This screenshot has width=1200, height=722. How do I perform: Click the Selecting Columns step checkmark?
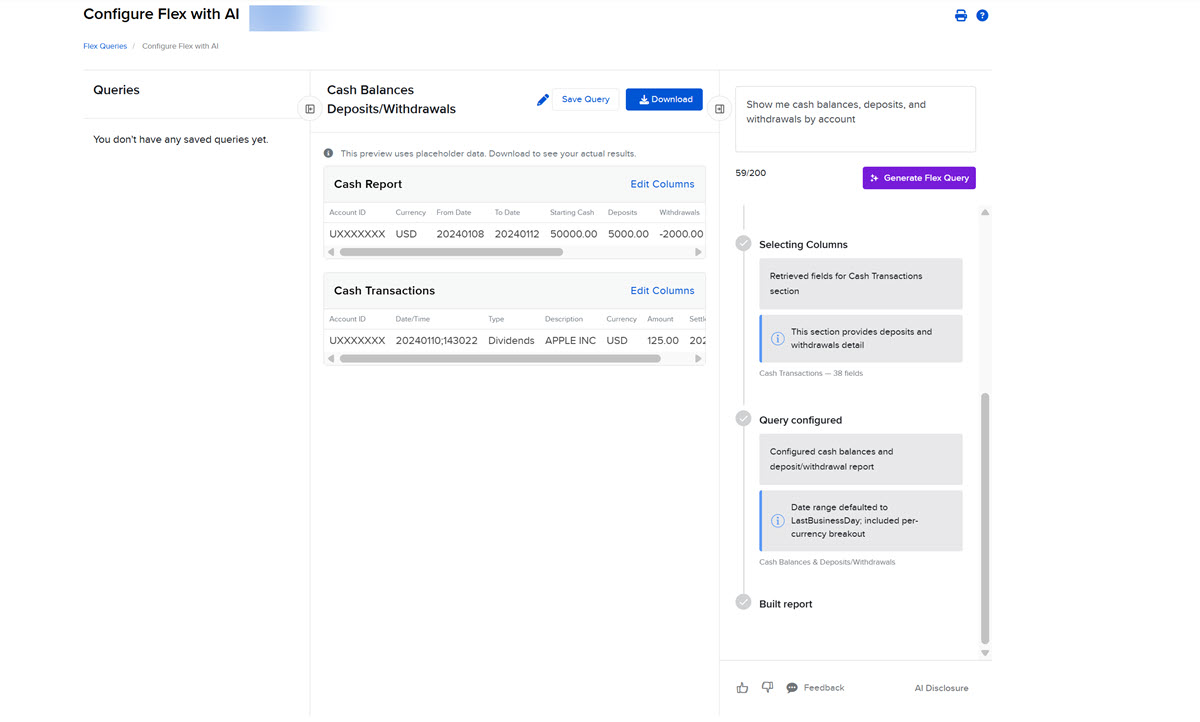pyautogui.click(x=743, y=243)
